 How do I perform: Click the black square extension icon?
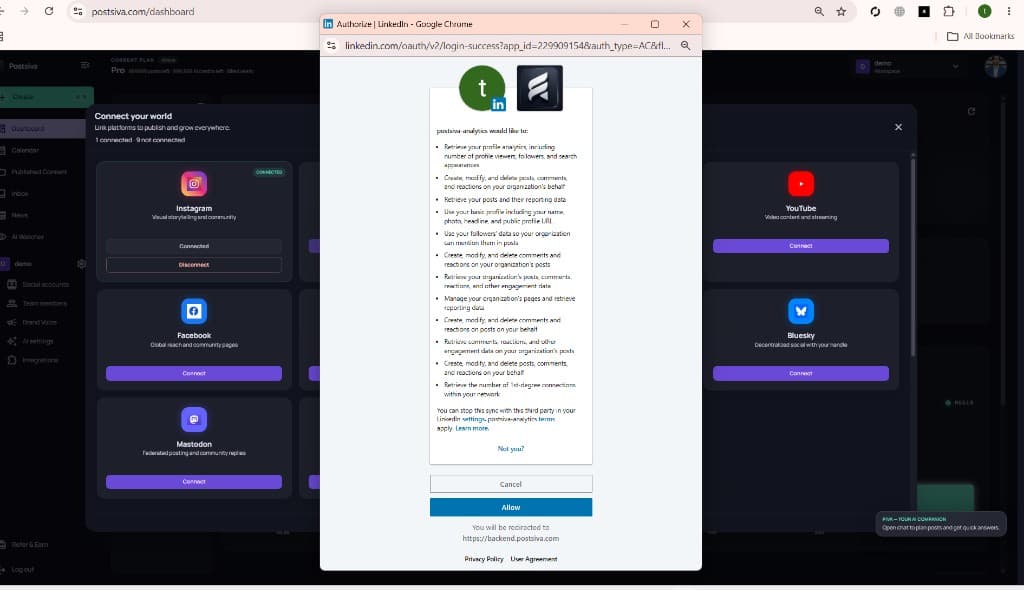pyautogui.click(x=924, y=11)
